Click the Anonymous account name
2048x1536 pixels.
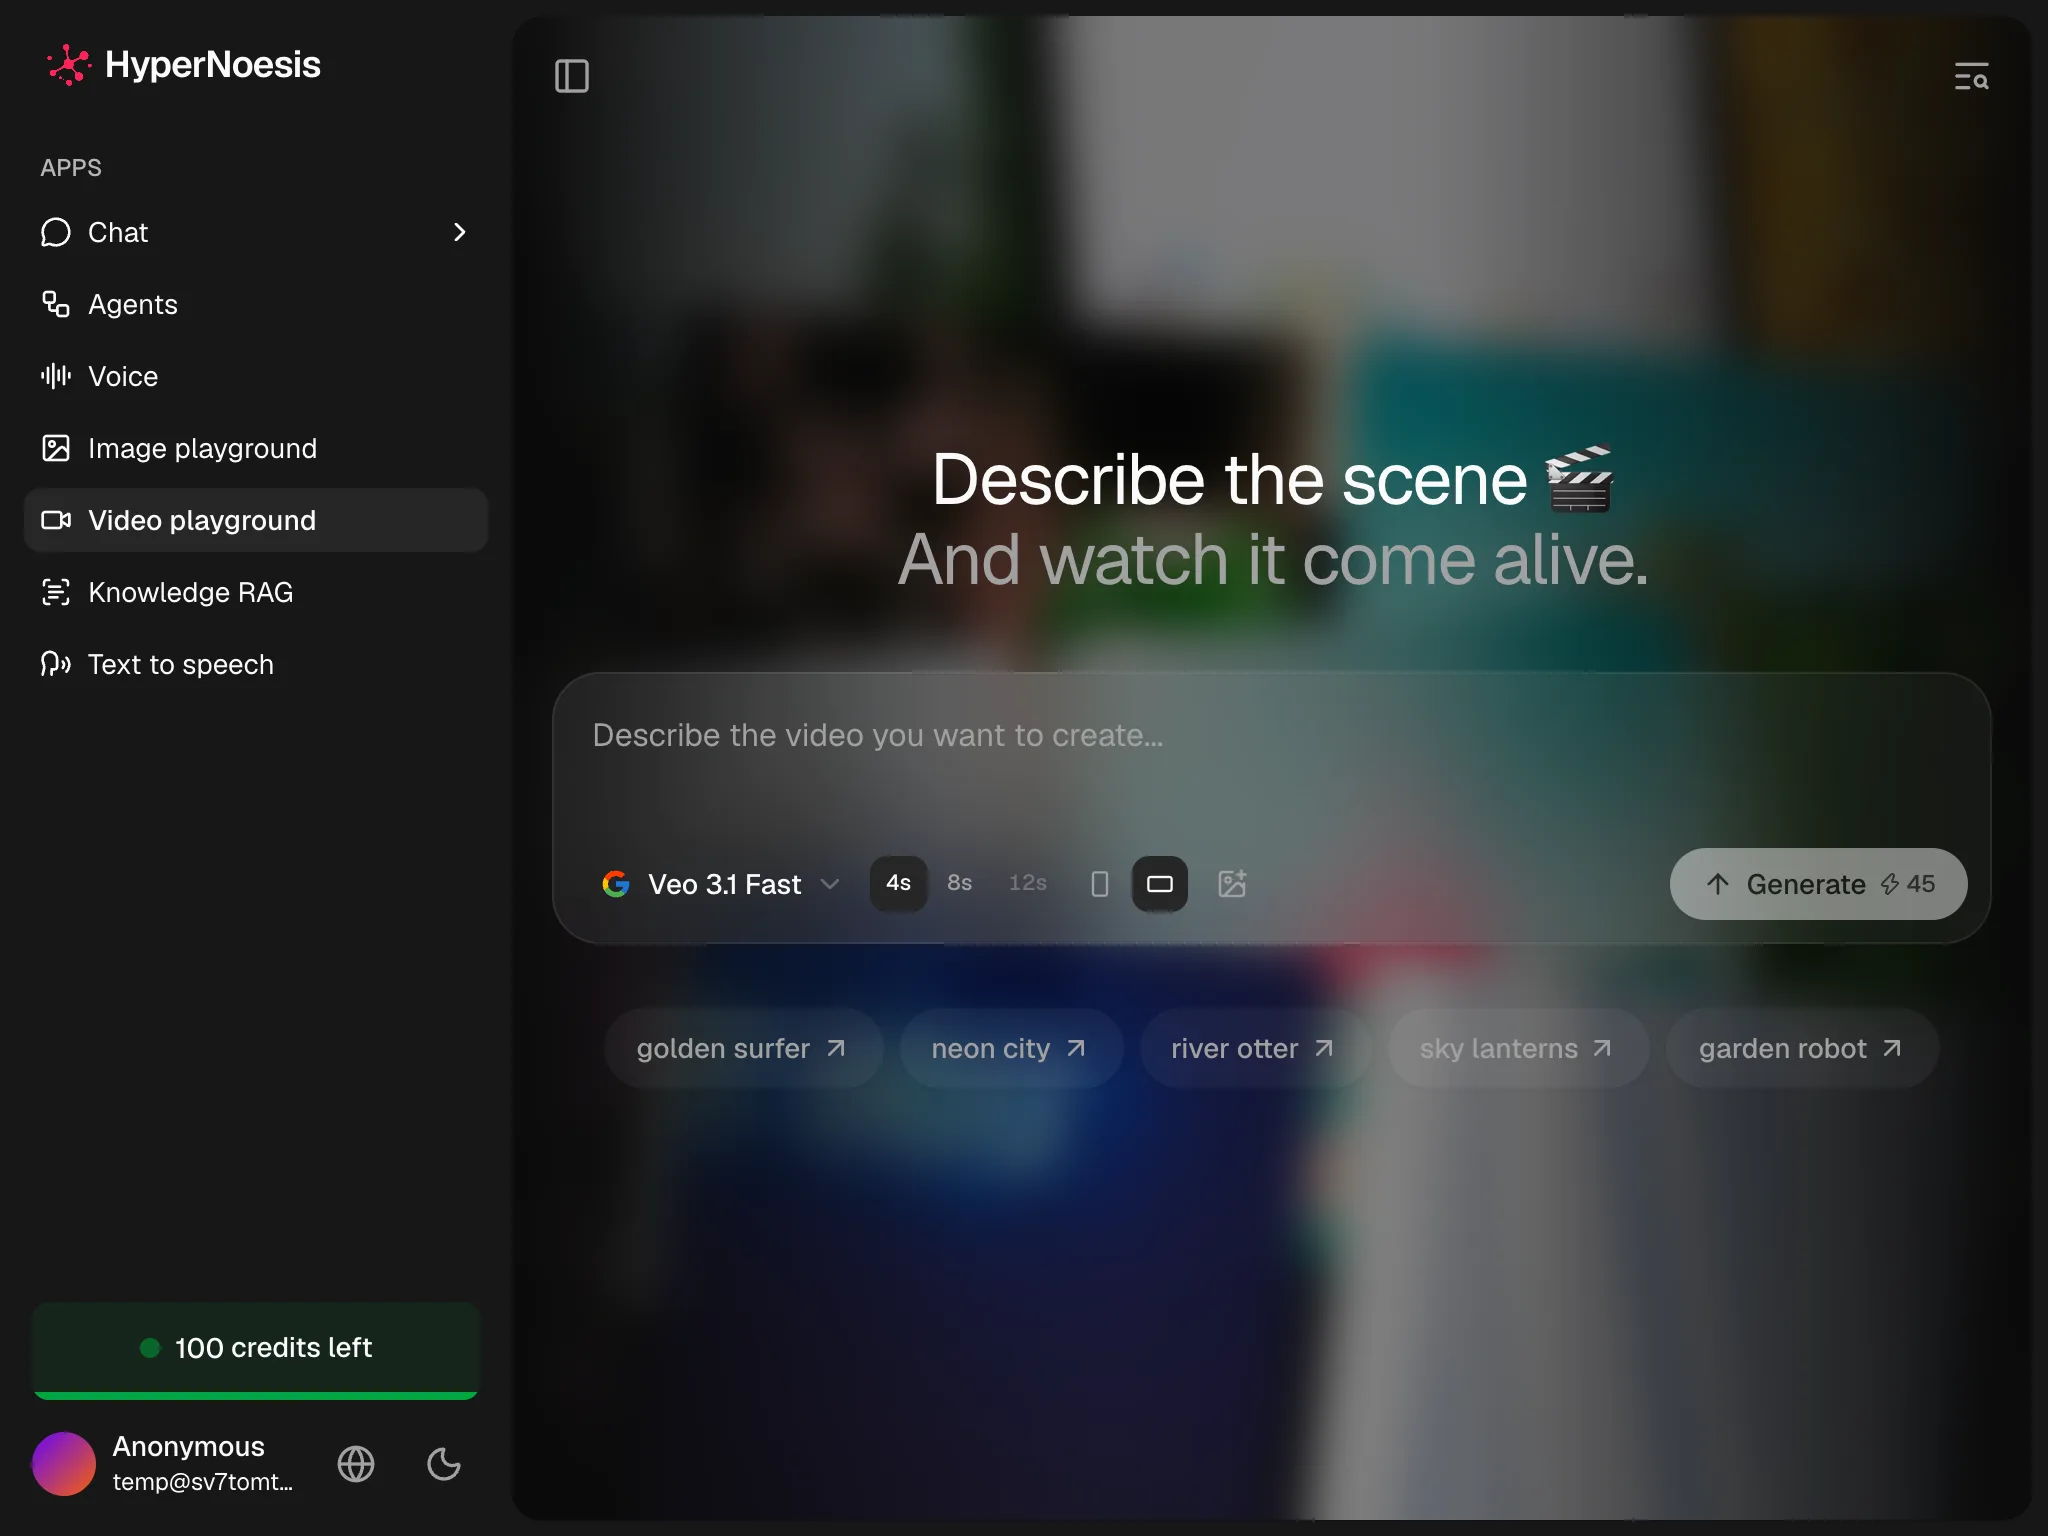pyautogui.click(x=188, y=1446)
